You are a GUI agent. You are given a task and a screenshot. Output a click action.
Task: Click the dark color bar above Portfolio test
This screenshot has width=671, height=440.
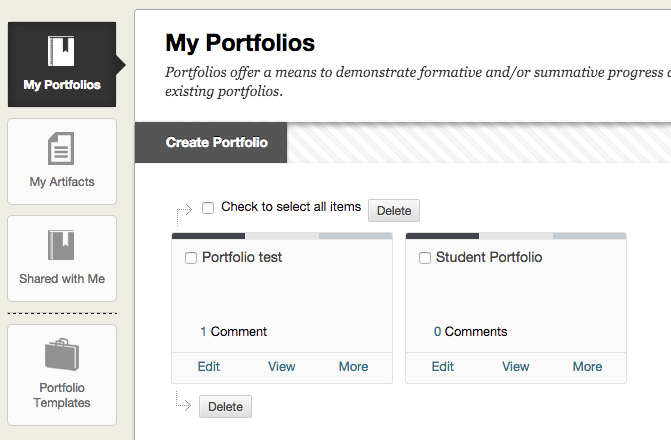[x=208, y=236]
